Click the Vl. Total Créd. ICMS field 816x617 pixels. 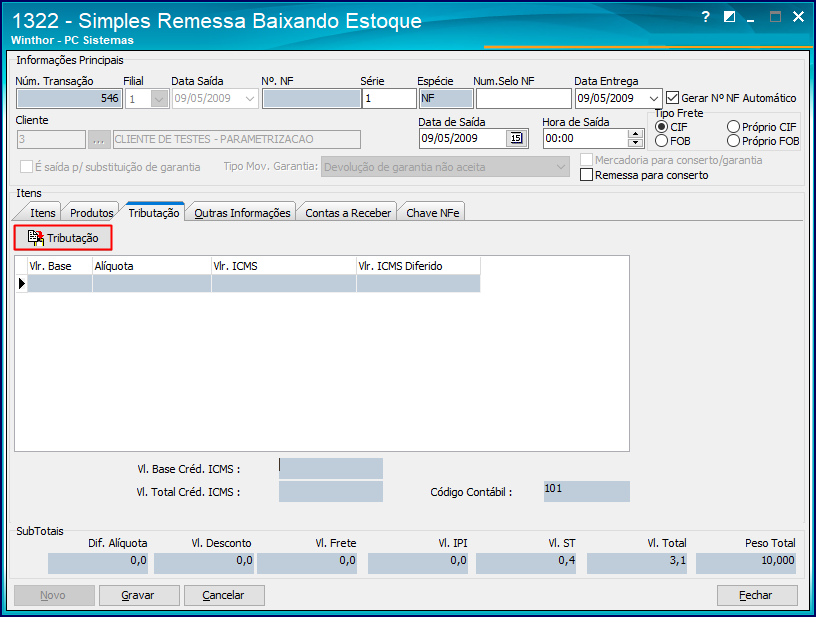pos(330,492)
